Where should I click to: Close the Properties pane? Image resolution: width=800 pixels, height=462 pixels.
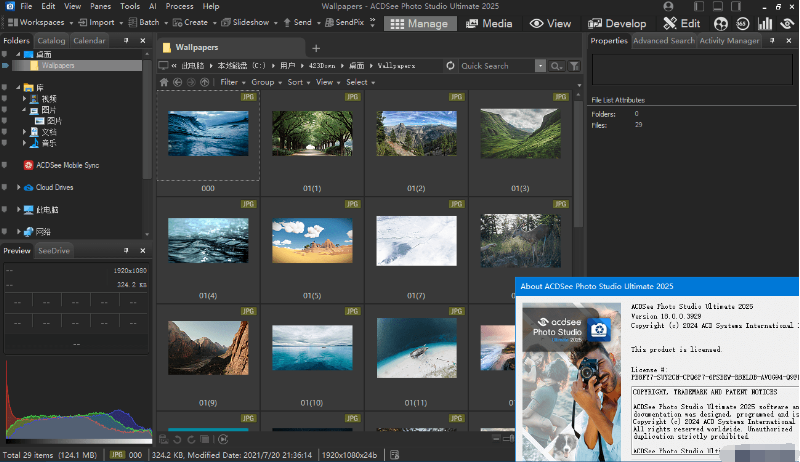(x=789, y=40)
